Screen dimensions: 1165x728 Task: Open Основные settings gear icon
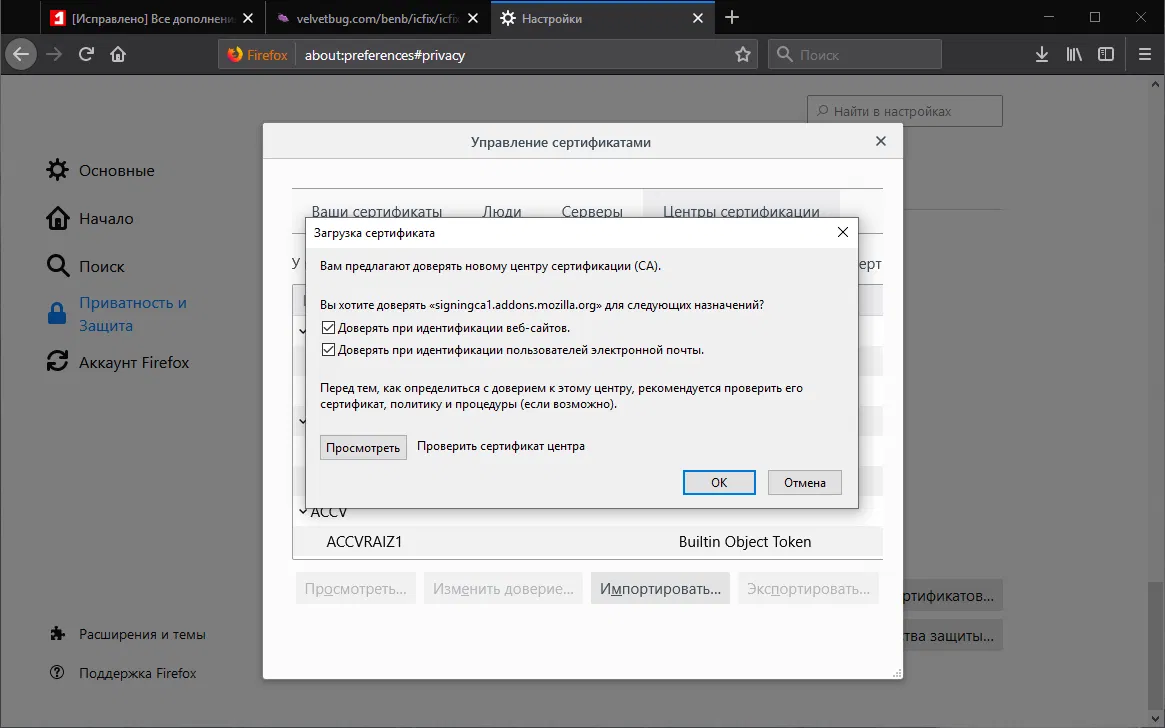pos(57,170)
